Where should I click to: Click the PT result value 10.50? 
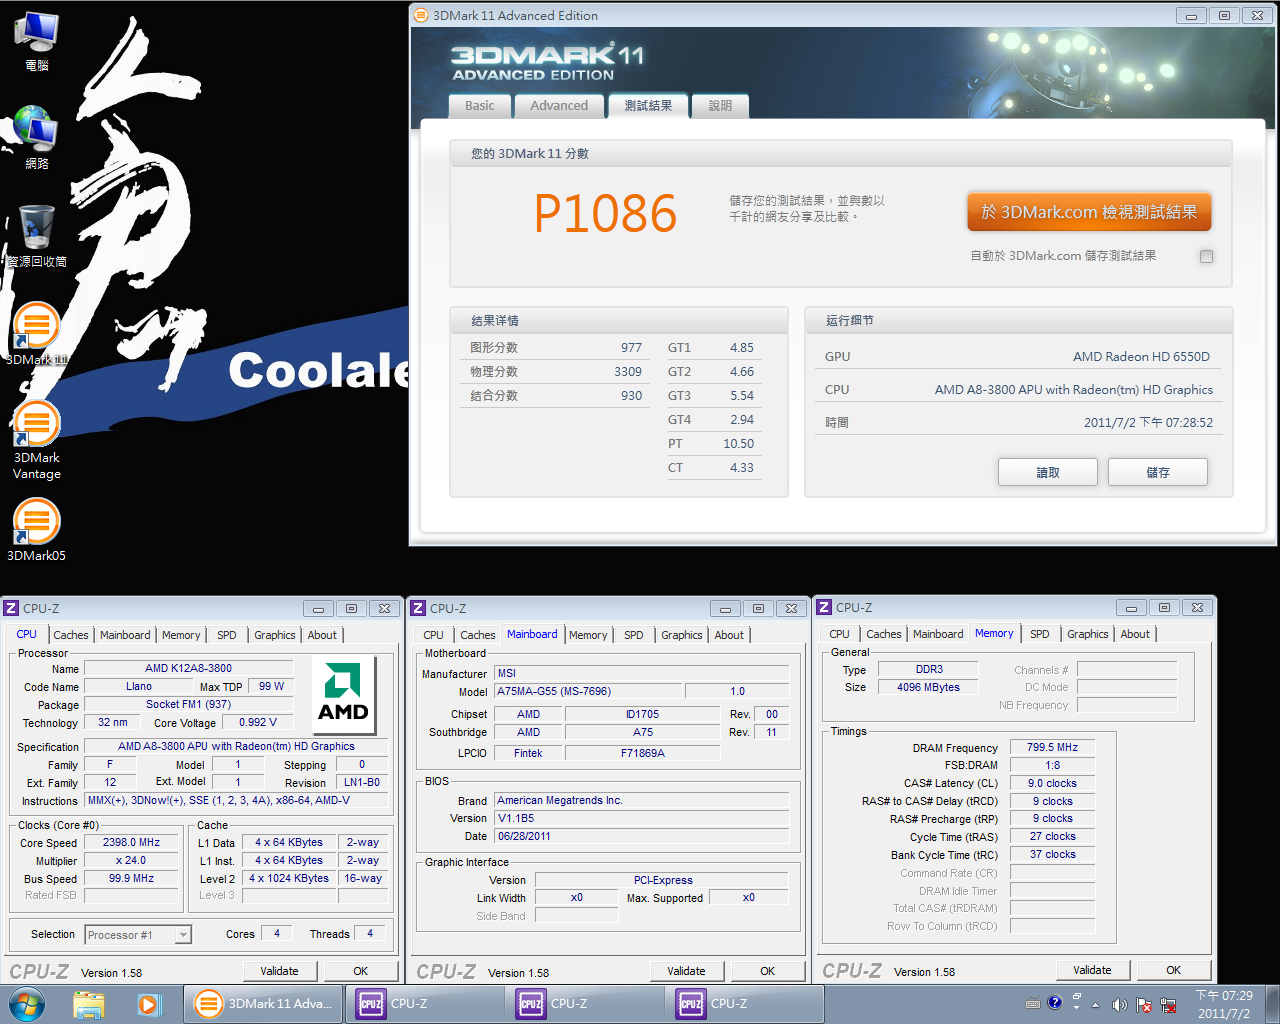point(739,444)
